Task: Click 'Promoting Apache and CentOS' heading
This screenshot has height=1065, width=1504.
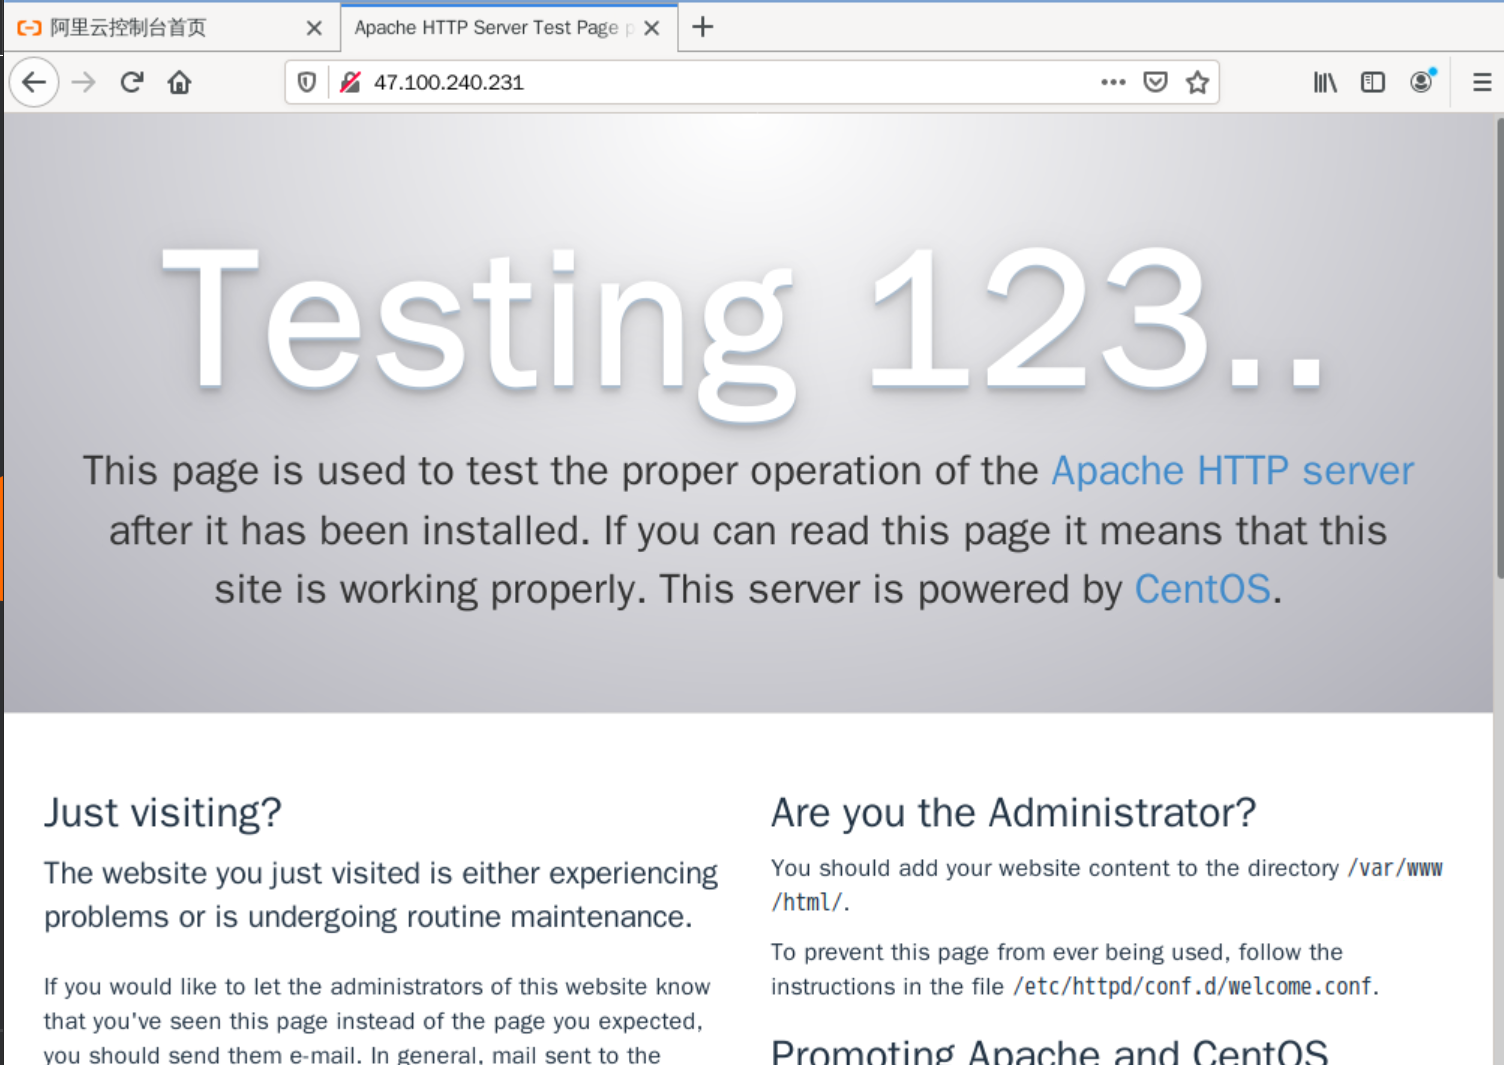Action: tap(1049, 1052)
